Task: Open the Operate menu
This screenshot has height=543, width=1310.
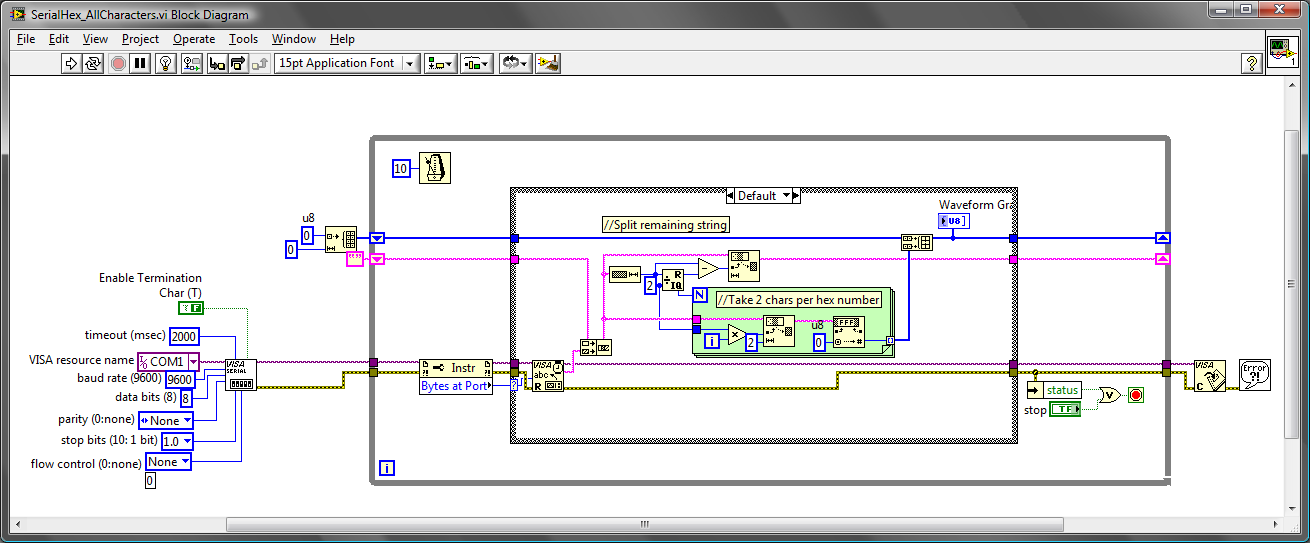Action: [193, 39]
